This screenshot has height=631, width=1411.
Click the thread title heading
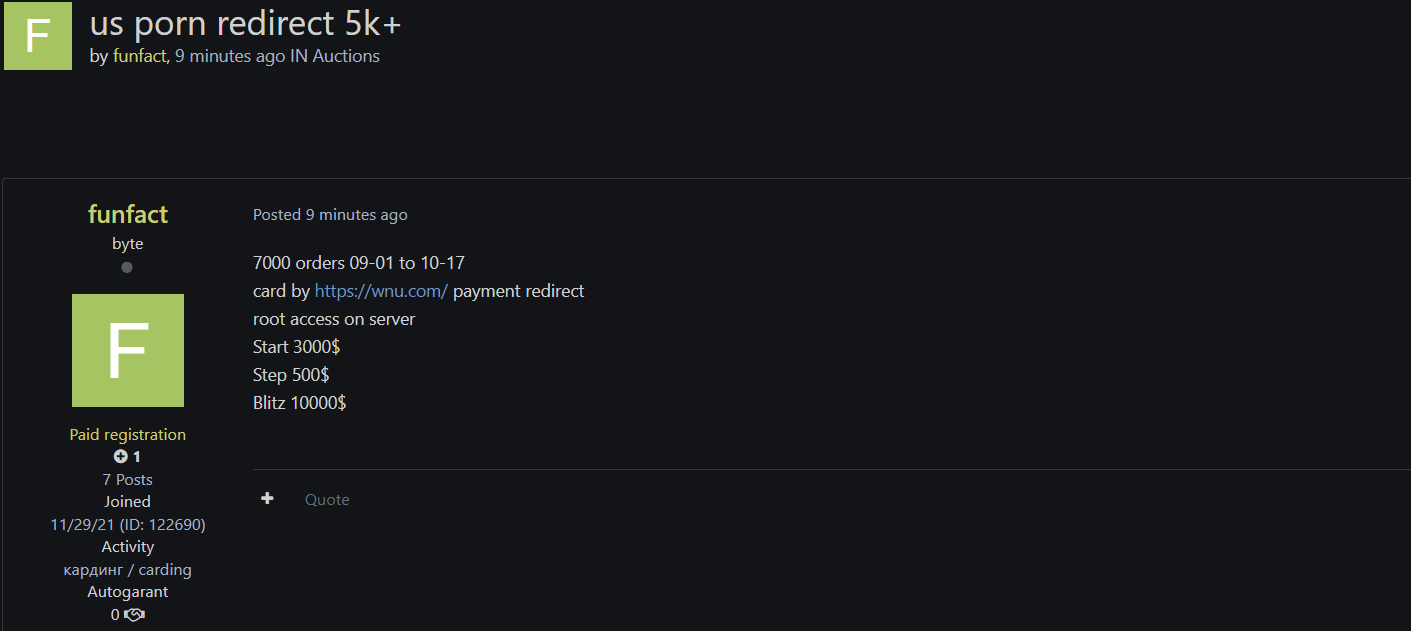246,24
